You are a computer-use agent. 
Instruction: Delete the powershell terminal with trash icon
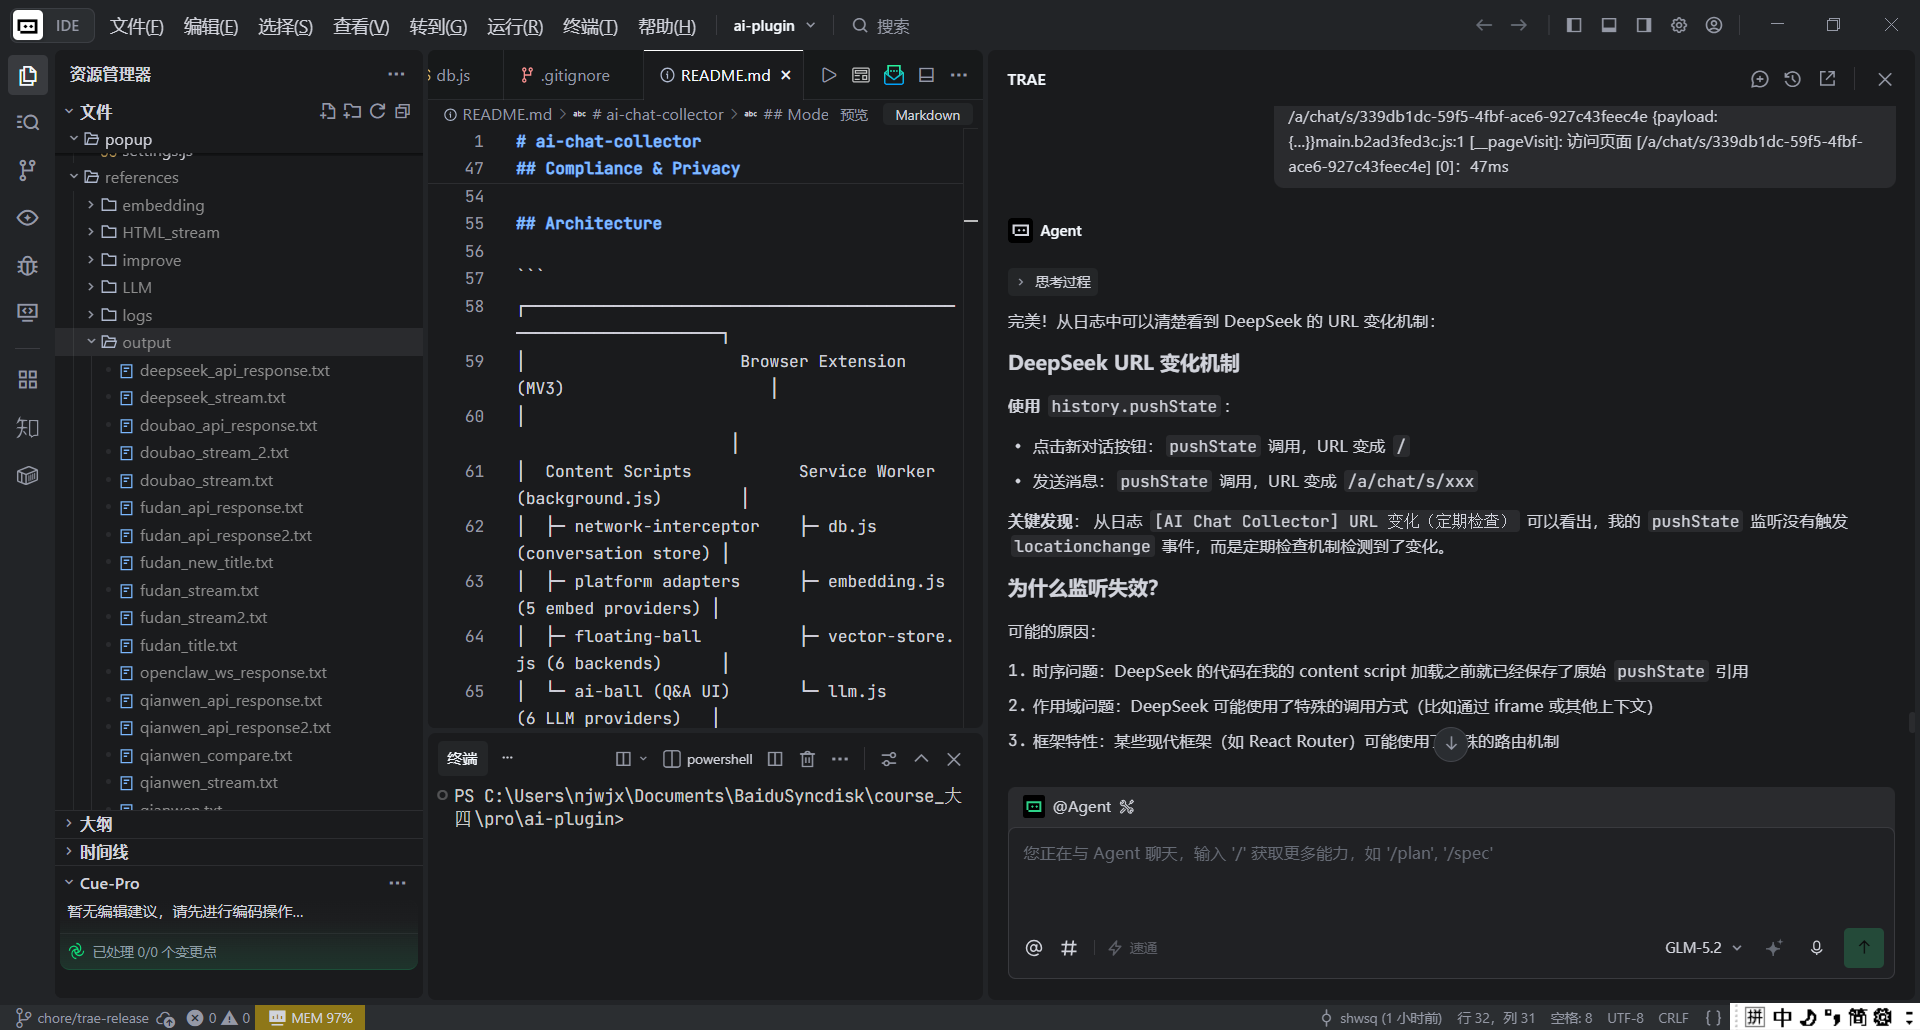pyautogui.click(x=808, y=759)
